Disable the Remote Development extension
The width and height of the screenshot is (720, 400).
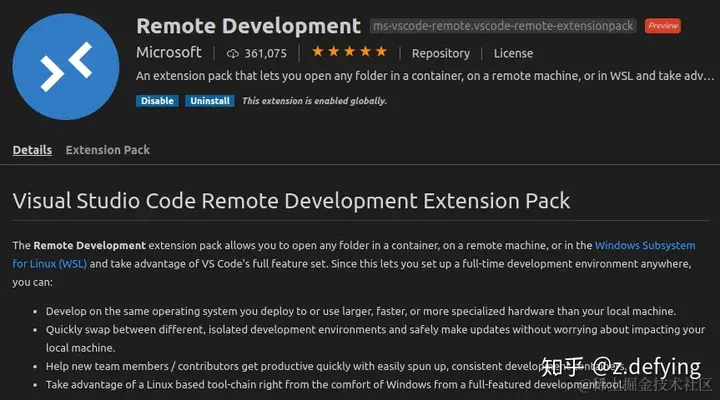click(x=157, y=101)
